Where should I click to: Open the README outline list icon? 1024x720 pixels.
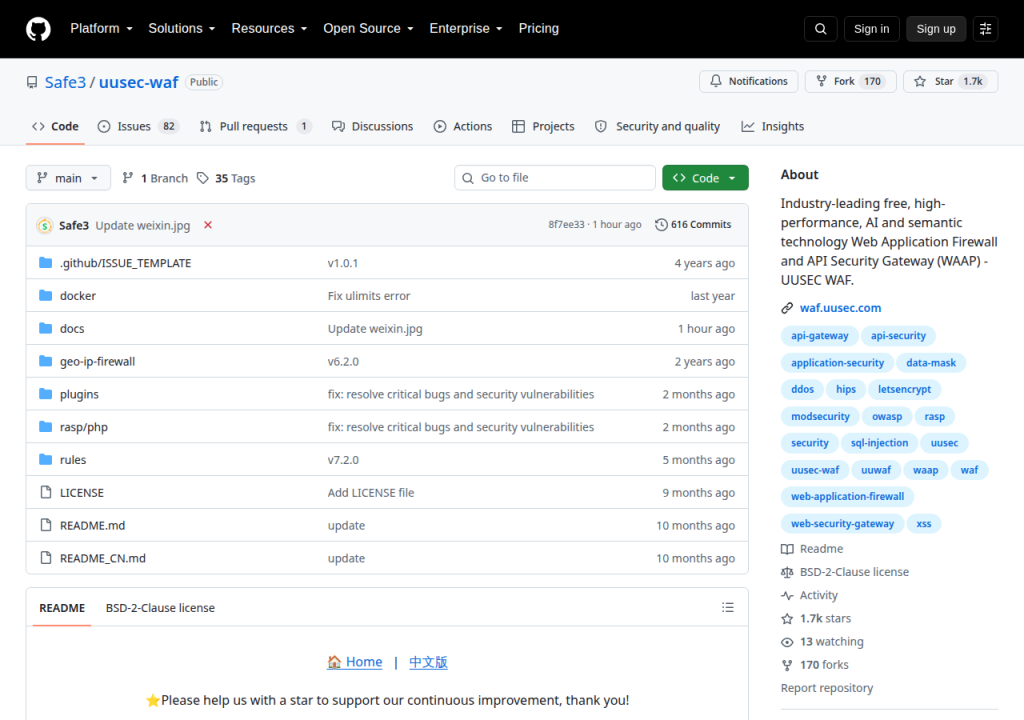point(728,608)
